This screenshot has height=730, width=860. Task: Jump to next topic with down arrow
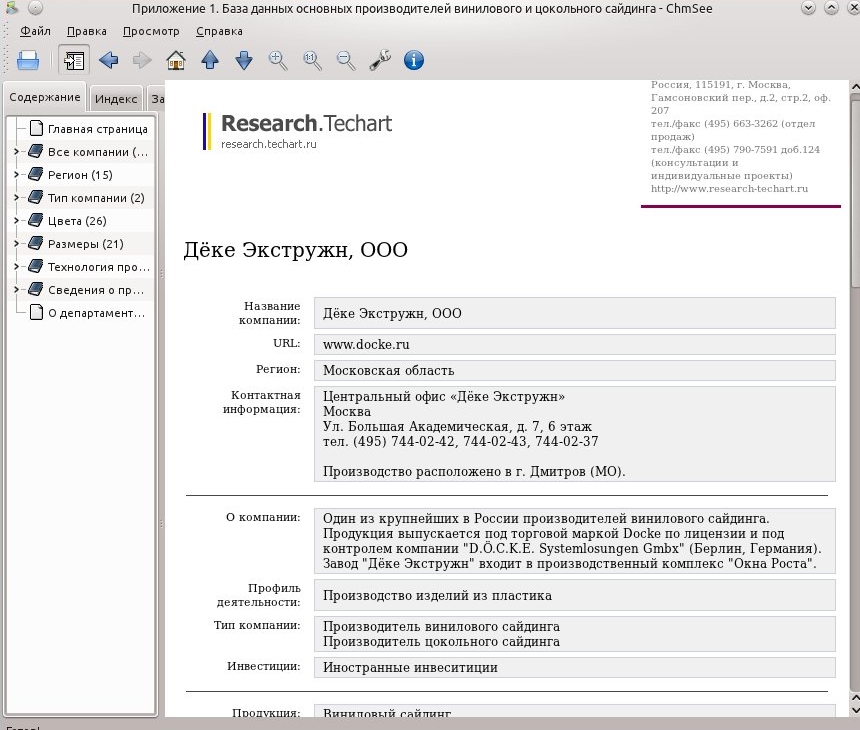click(244, 60)
